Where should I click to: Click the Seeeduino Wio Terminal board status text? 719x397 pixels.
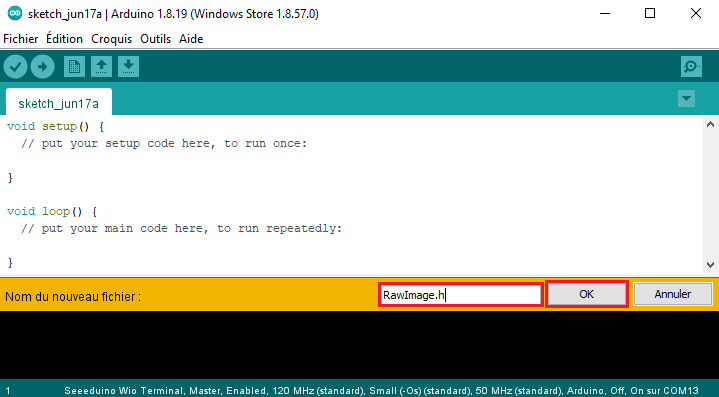point(382,391)
